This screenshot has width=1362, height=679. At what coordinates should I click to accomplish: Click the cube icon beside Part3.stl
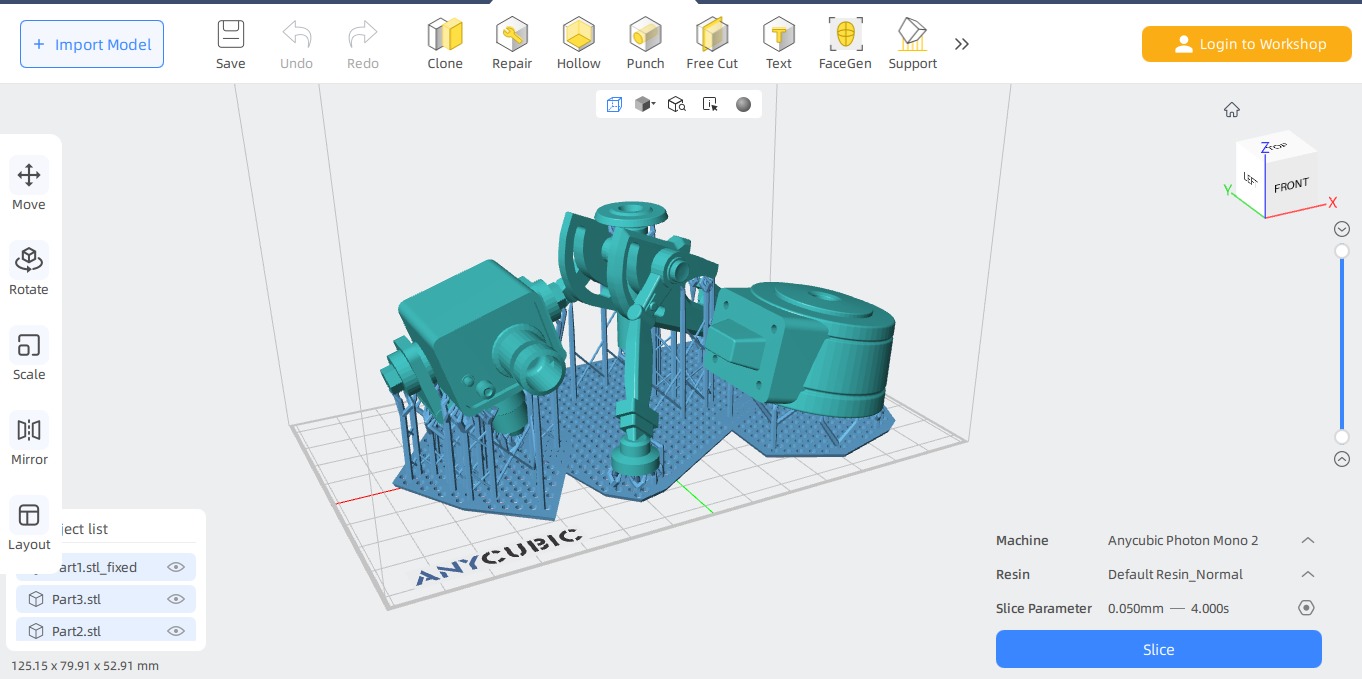pyautogui.click(x=36, y=599)
